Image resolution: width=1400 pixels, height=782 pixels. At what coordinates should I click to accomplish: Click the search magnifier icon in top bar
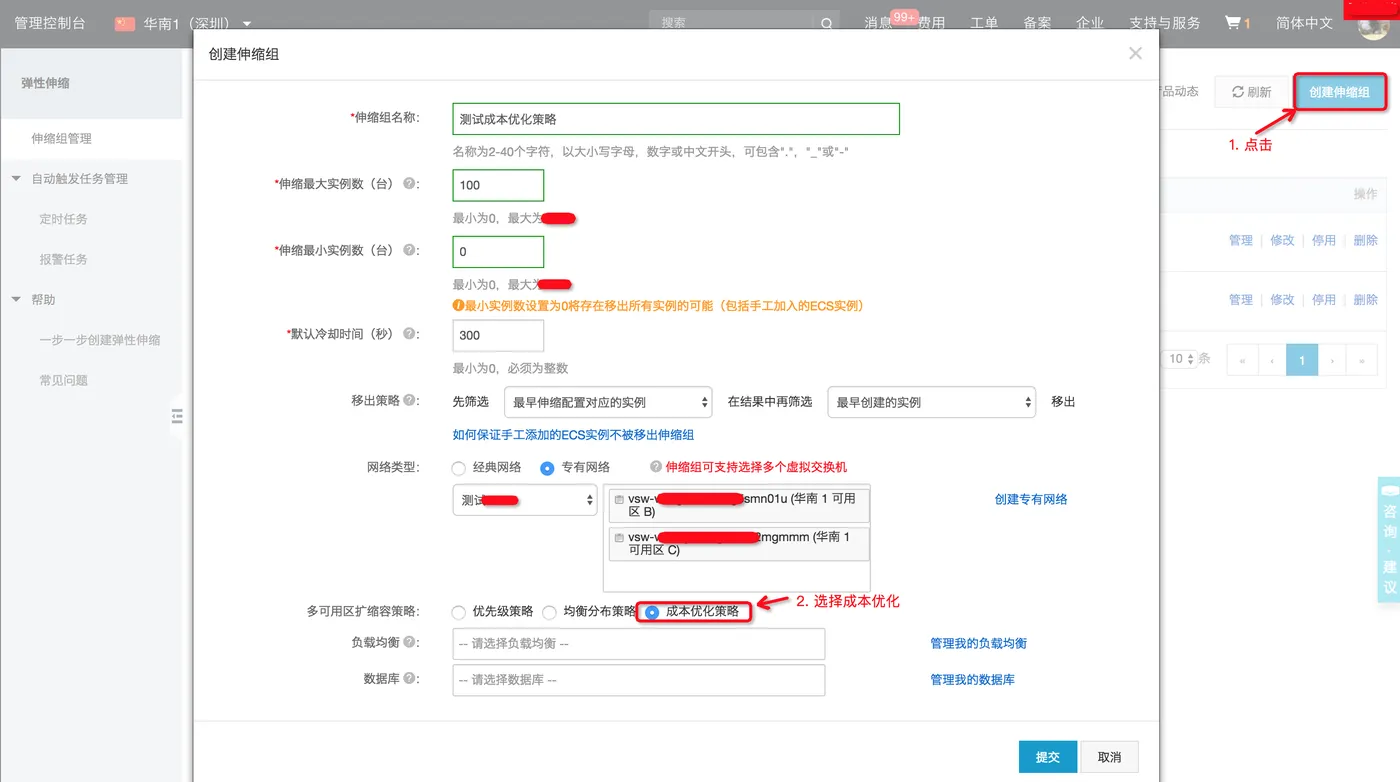tap(827, 24)
